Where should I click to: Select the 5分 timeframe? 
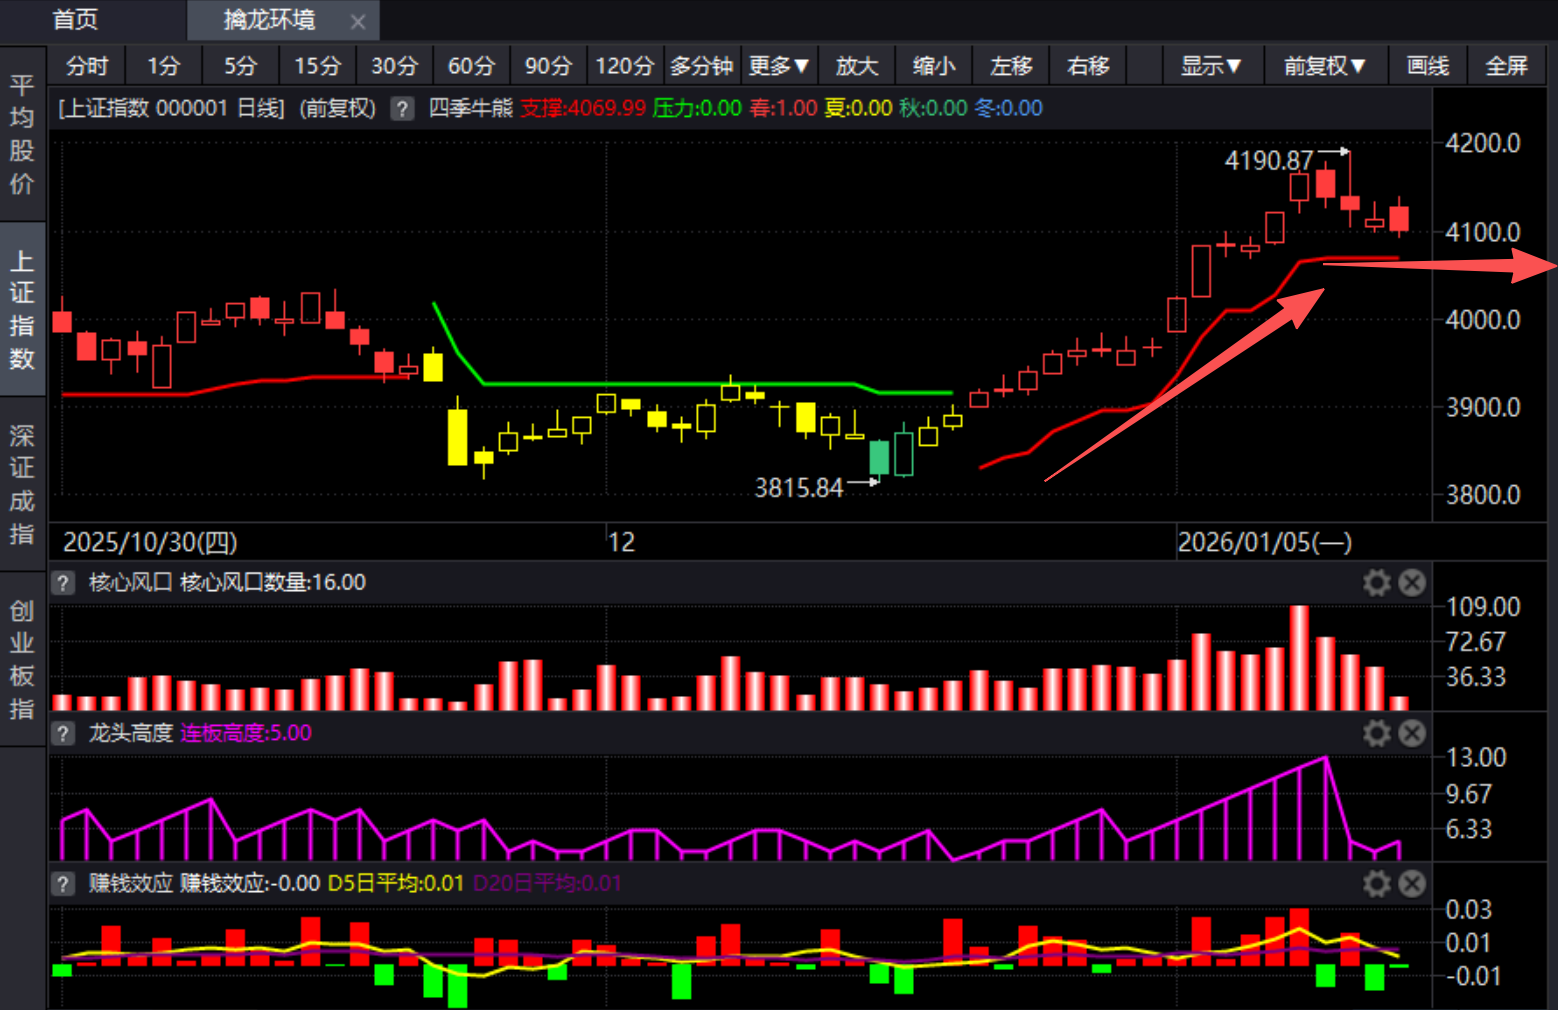point(241,66)
